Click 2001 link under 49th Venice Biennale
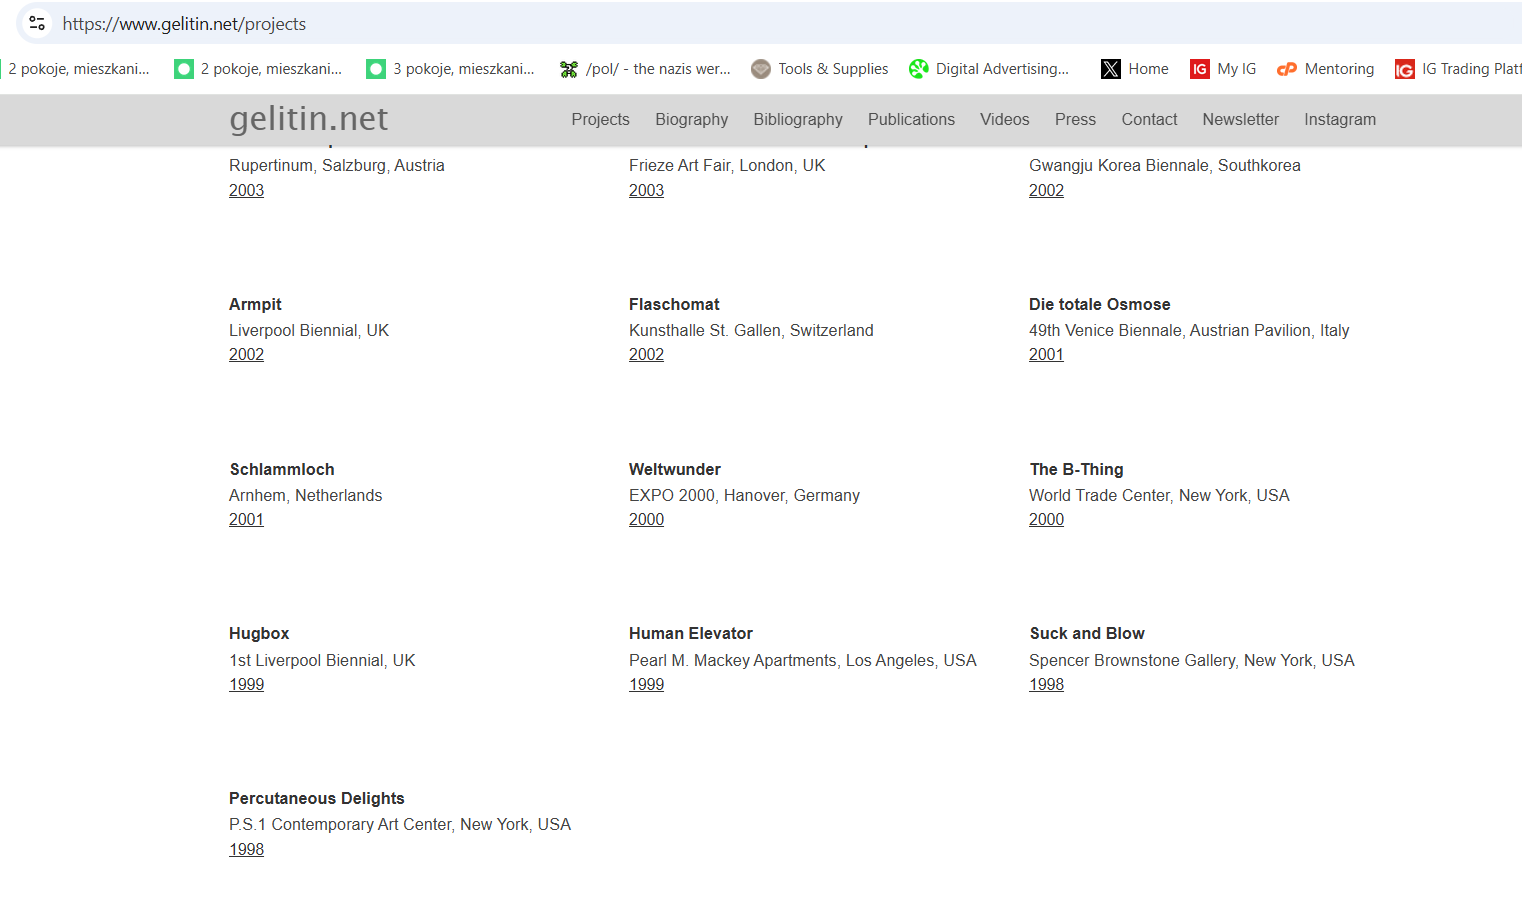The image size is (1522, 920). (1046, 354)
